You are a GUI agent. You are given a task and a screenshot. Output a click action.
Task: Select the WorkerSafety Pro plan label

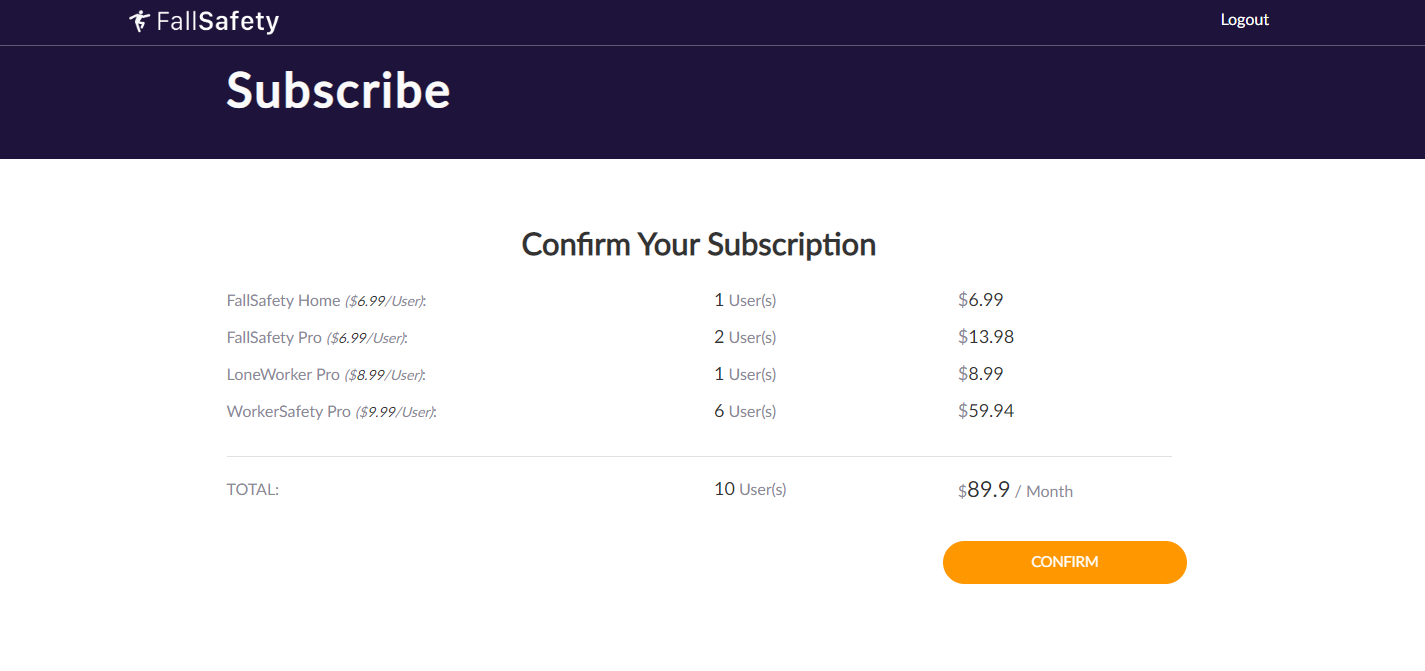point(289,411)
